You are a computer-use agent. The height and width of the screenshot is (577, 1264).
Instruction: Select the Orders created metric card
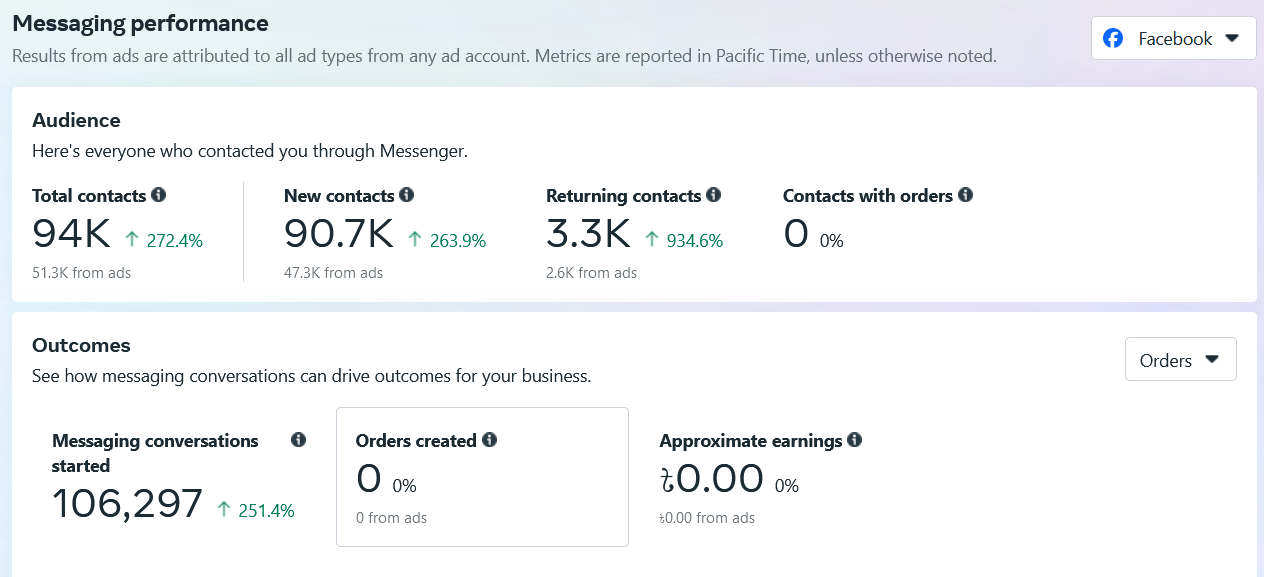coord(482,477)
